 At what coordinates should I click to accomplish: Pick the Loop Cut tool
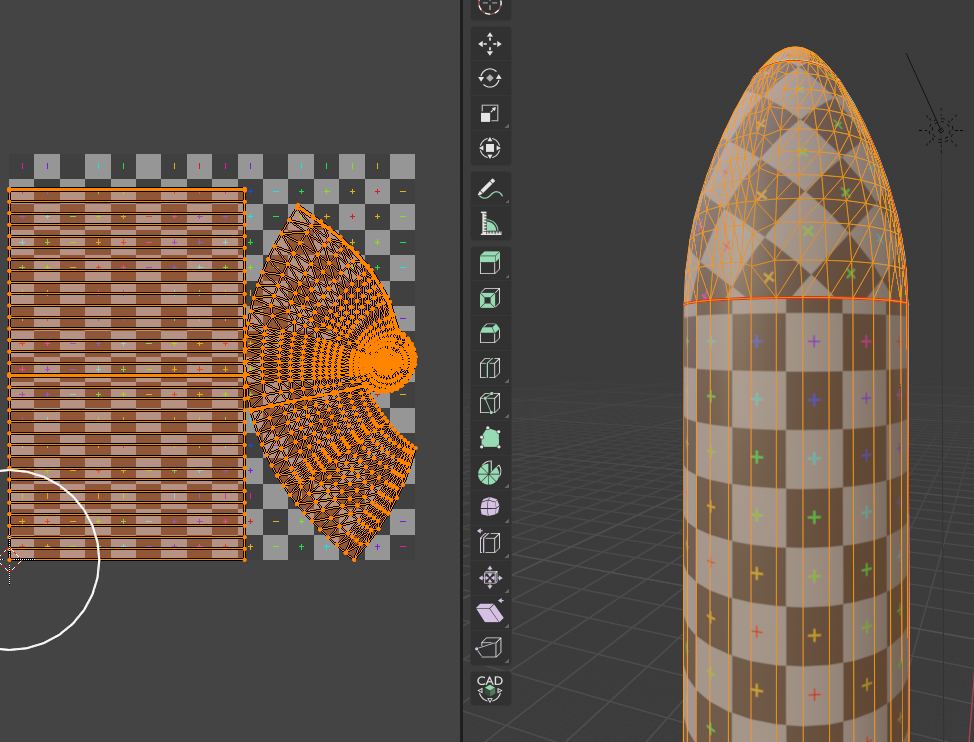(490, 368)
